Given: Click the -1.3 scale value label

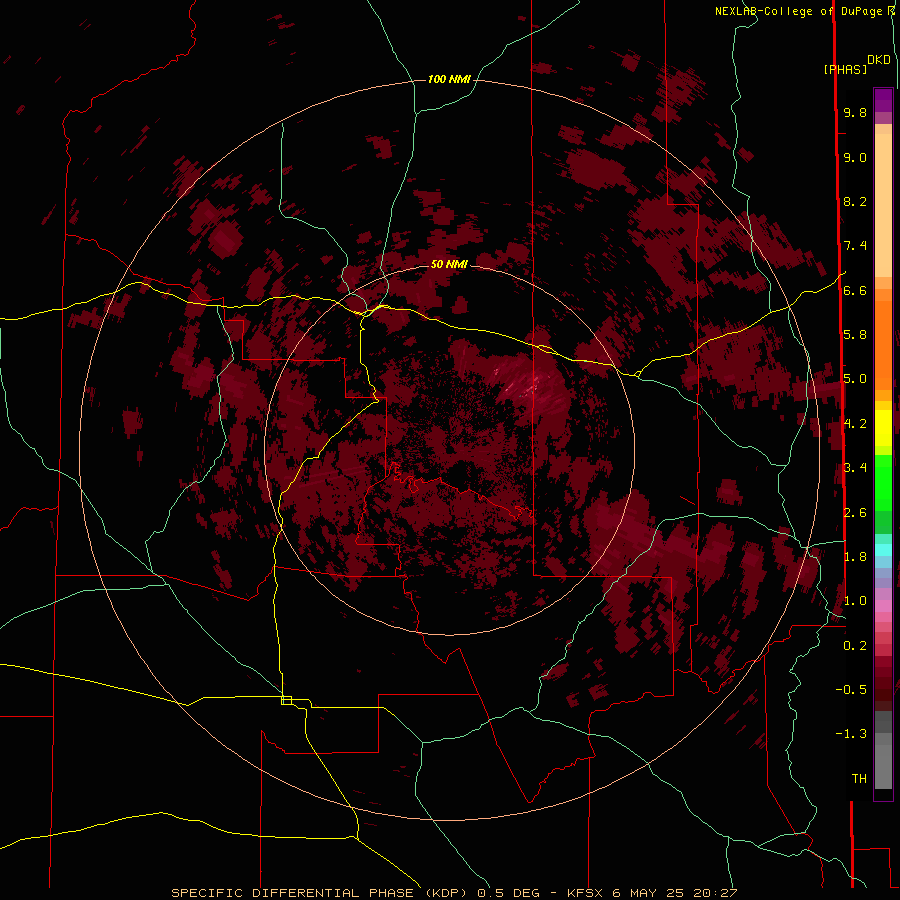Looking at the screenshot, I should point(851,734).
